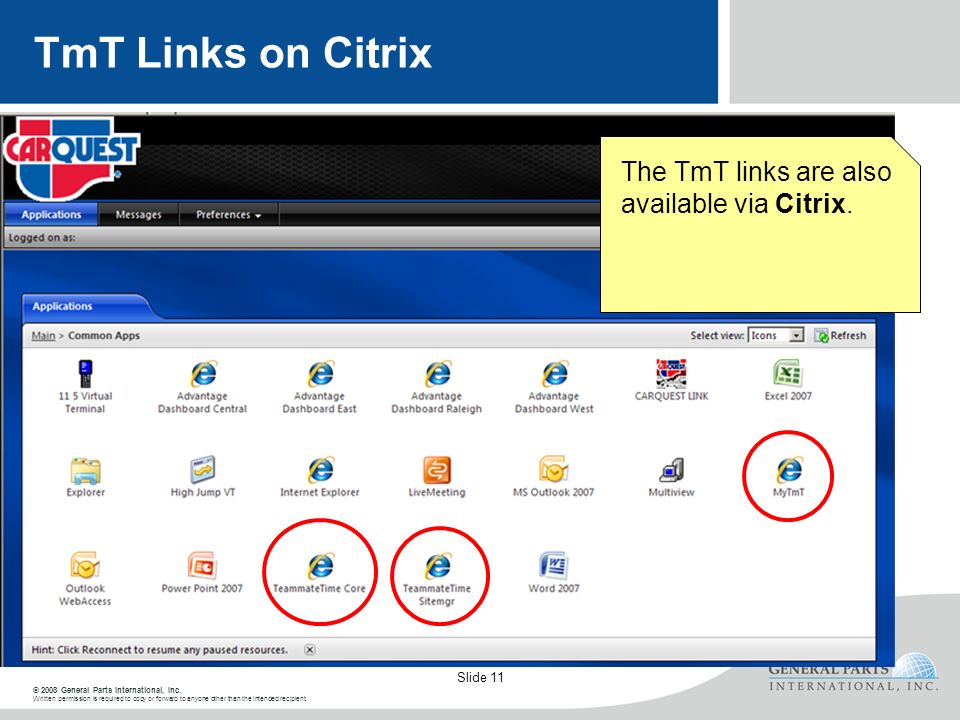Screen dimensions: 960x720
Task: Switch to the Messages tab
Action: click(x=138, y=215)
